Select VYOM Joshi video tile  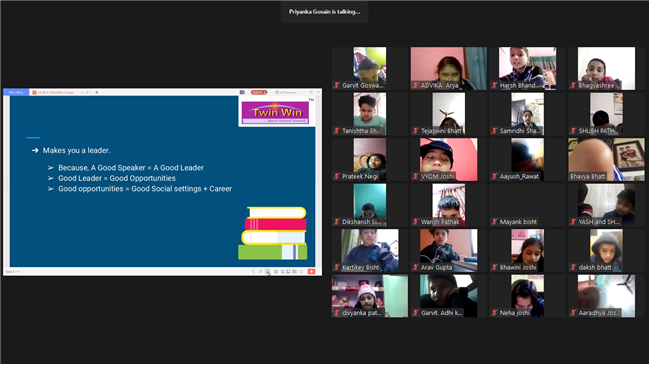tap(449, 160)
